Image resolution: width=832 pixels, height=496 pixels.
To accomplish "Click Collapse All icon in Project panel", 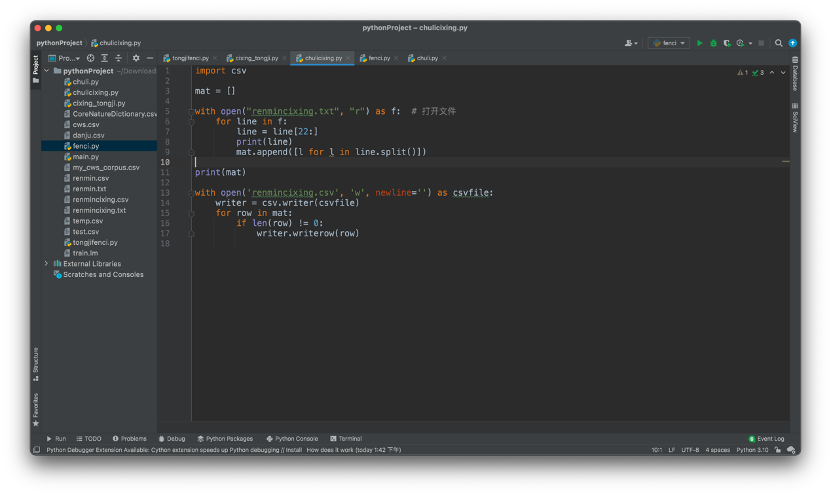I will point(118,58).
